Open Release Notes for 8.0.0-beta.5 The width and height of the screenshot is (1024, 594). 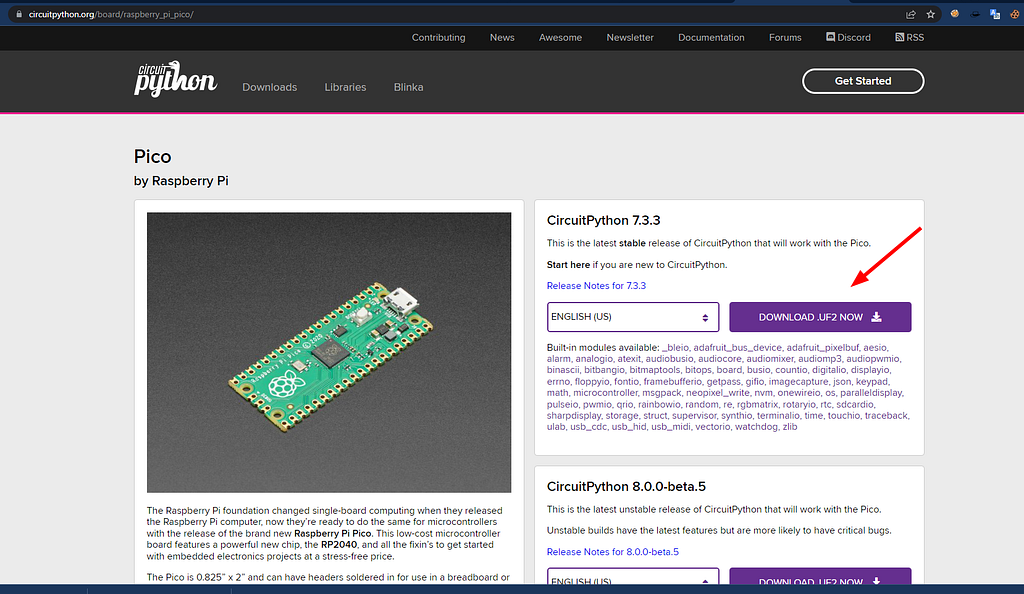(613, 552)
